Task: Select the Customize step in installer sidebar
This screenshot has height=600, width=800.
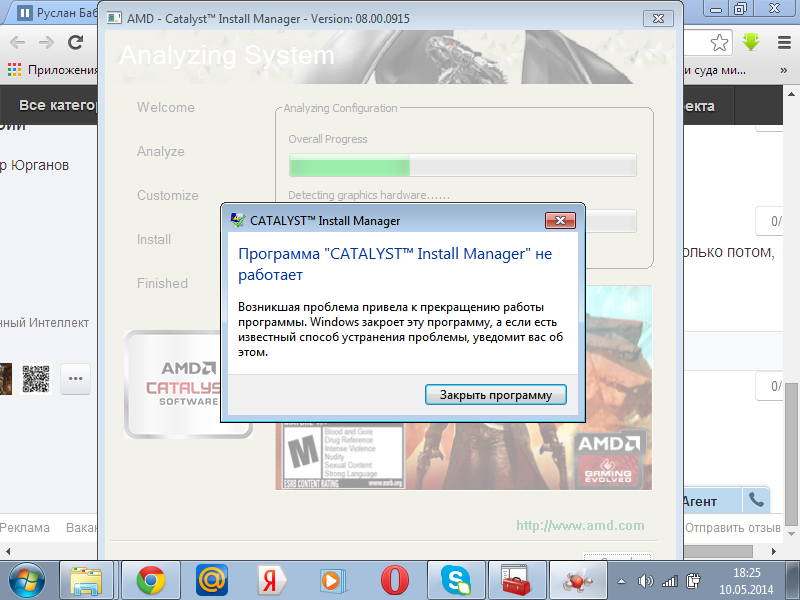Action: (x=167, y=195)
